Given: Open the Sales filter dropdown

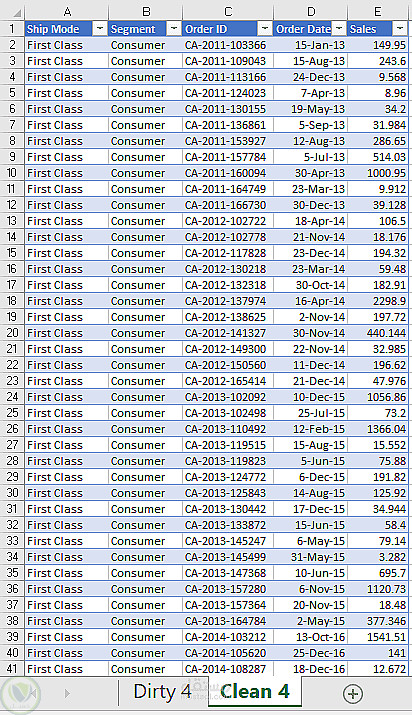Looking at the screenshot, I should pos(400,29).
